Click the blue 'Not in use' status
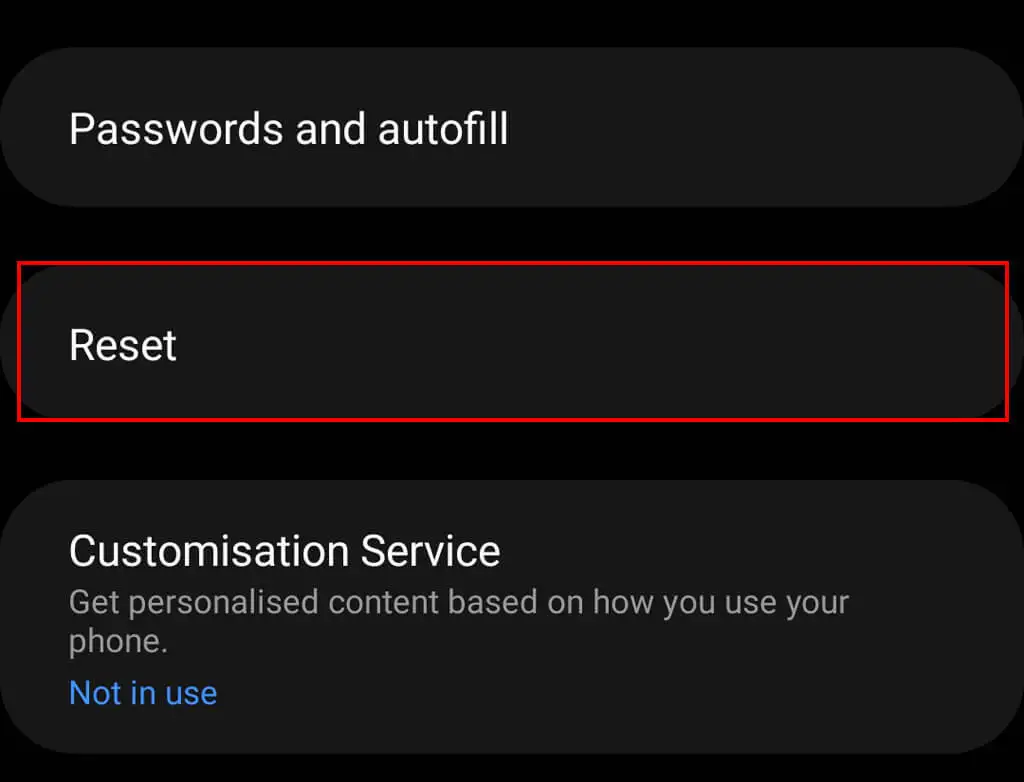The width and height of the screenshot is (1024, 782). [143, 692]
